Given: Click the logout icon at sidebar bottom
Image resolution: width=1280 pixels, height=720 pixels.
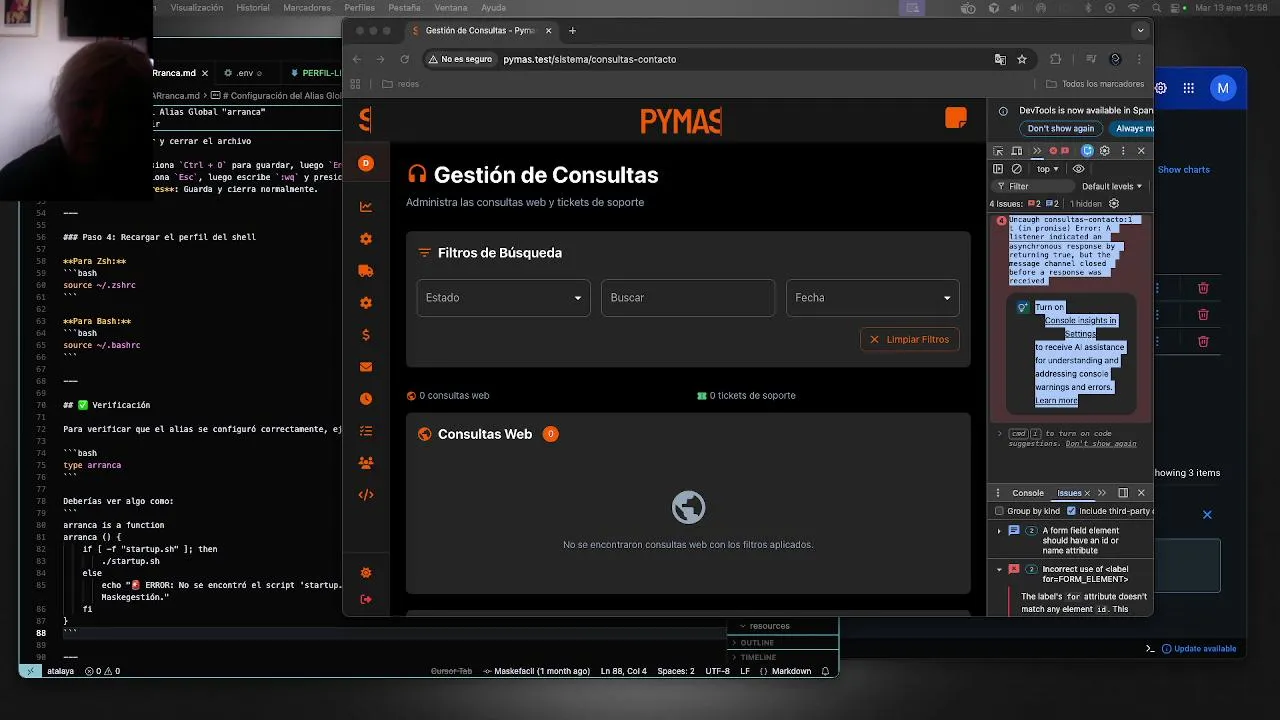Looking at the screenshot, I should (366, 599).
